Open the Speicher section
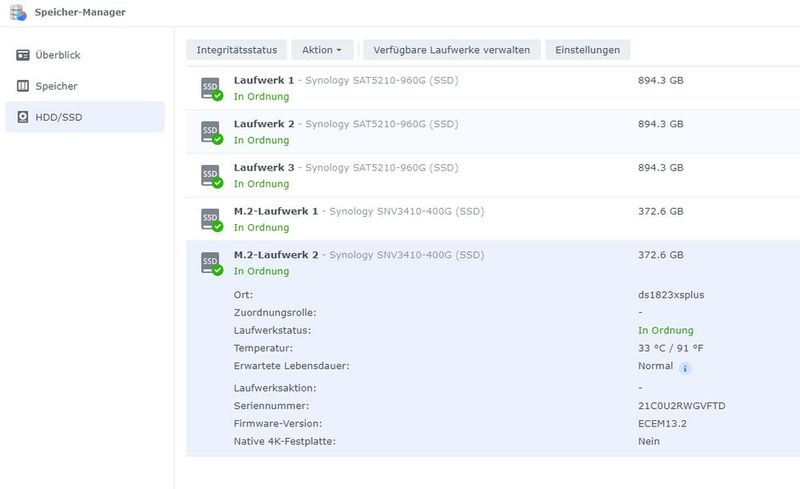The width and height of the screenshot is (800, 489). (85, 86)
